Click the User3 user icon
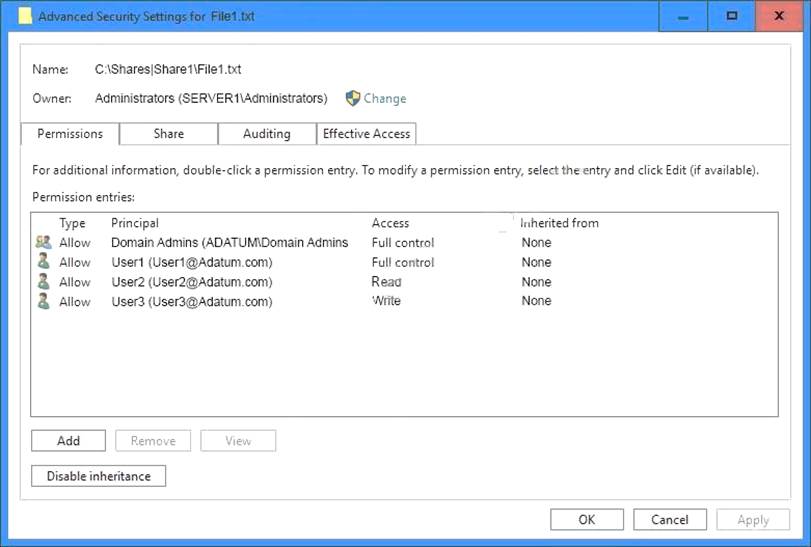Viewport: 811px width, 547px height. click(43, 301)
